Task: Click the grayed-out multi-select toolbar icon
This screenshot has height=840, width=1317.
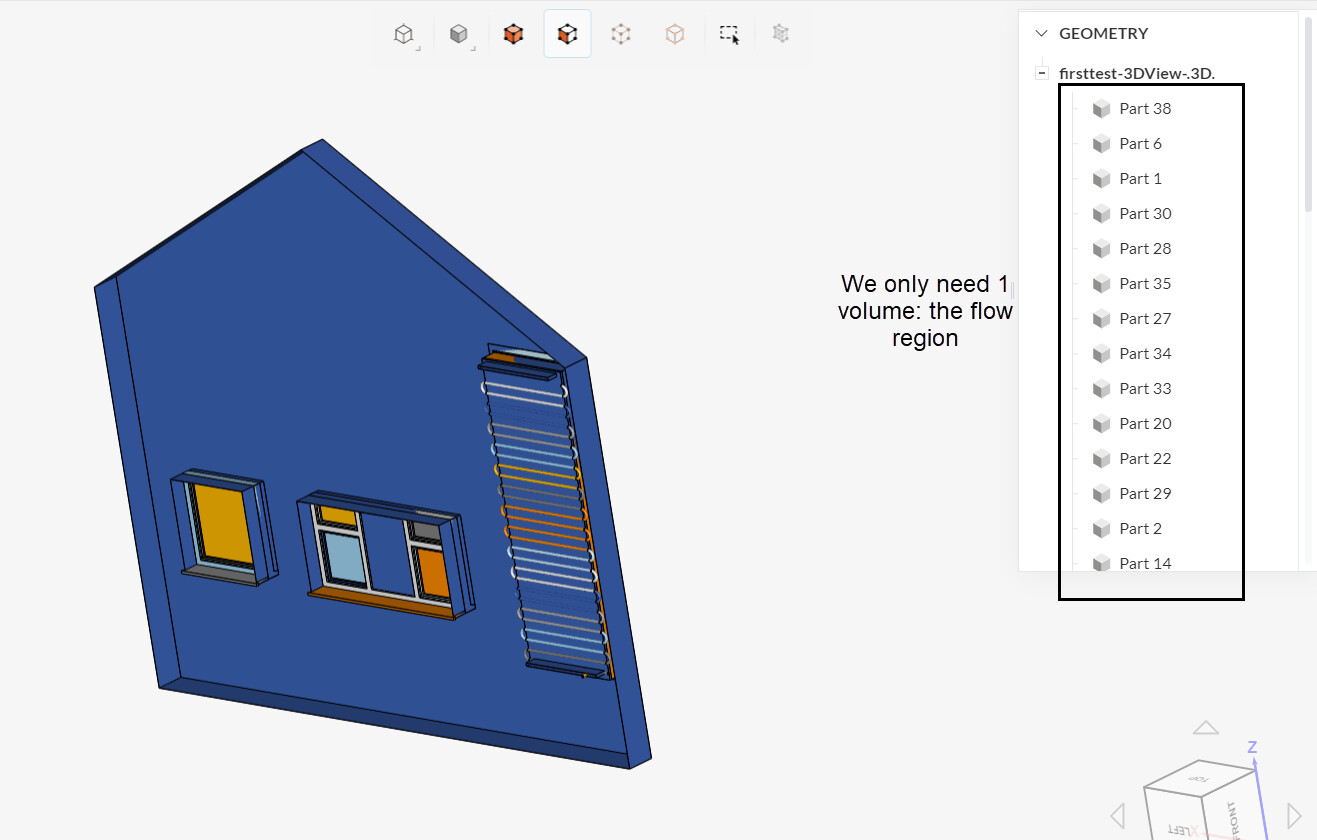Action: 781,33
